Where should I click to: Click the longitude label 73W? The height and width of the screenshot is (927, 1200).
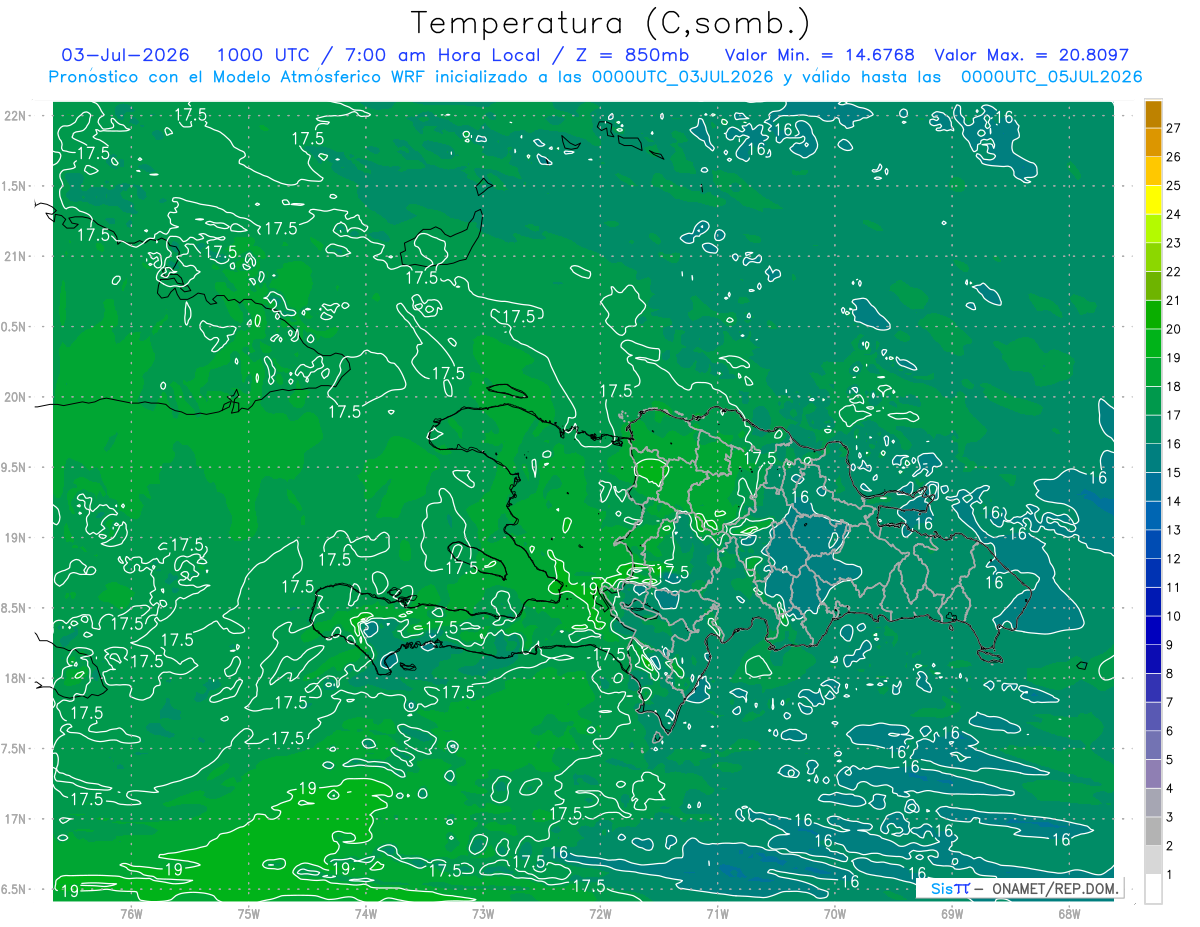point(483,913)
